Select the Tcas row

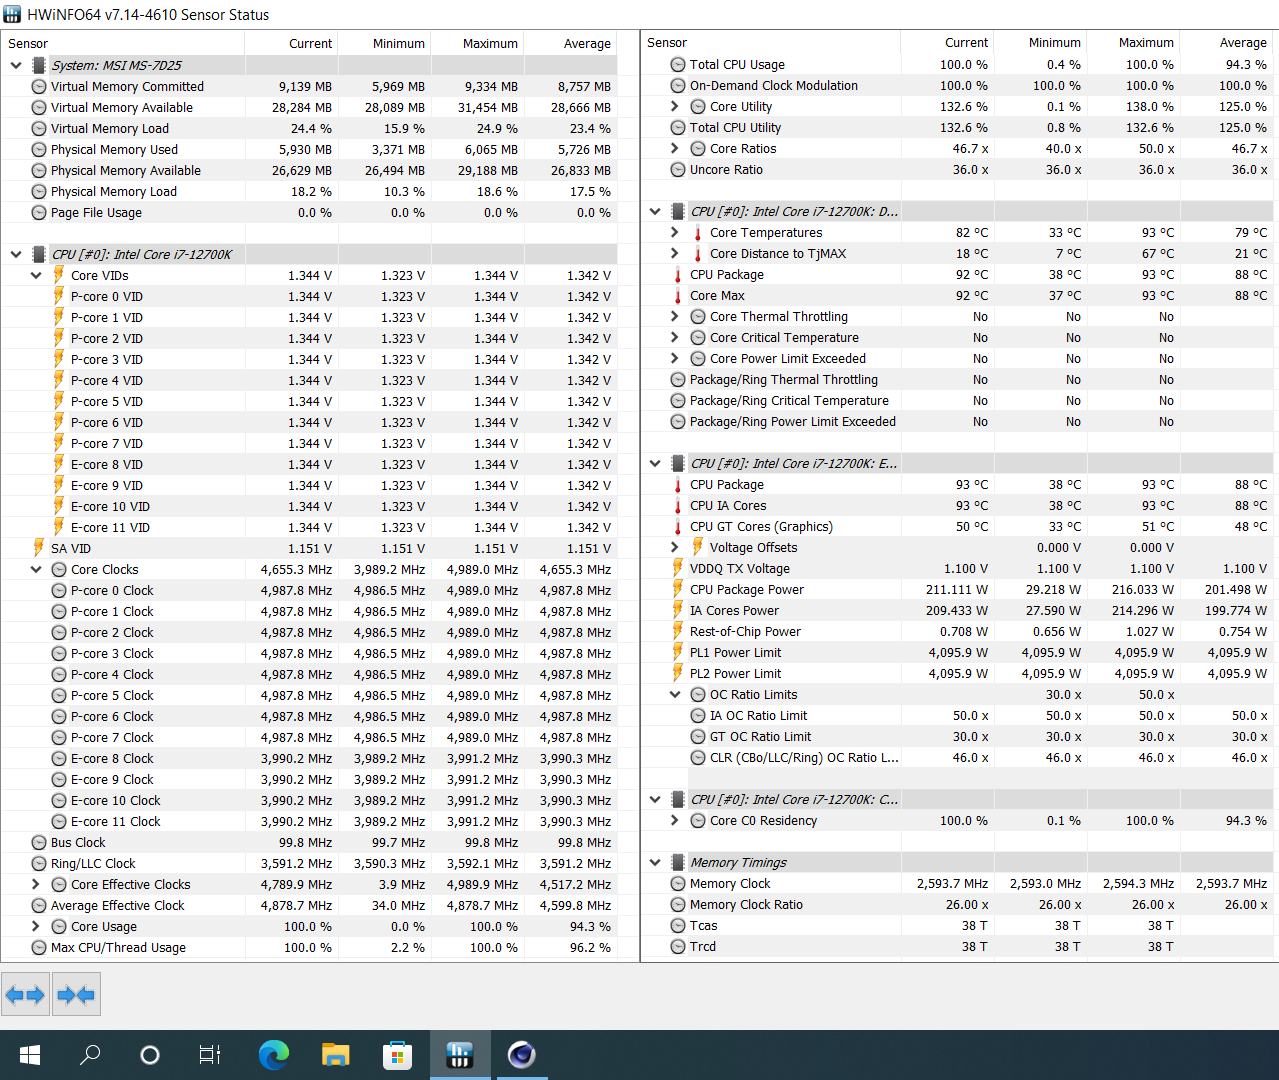tap(957, 925)
